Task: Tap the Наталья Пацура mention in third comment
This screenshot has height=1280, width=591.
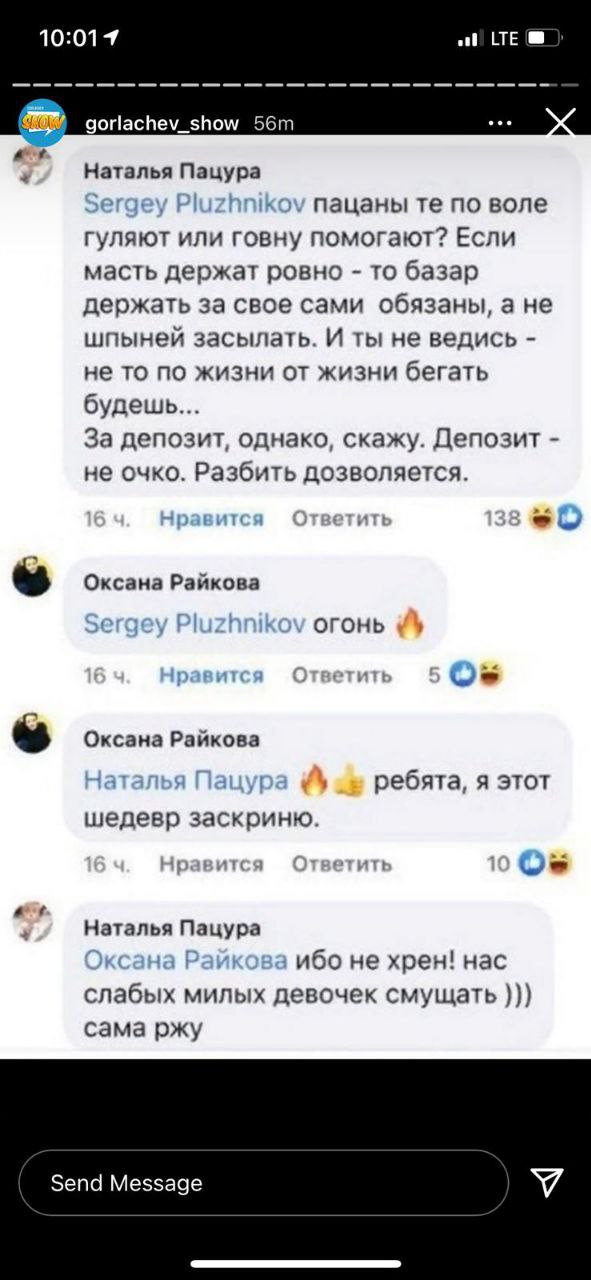Action: [x=186, y=781]
